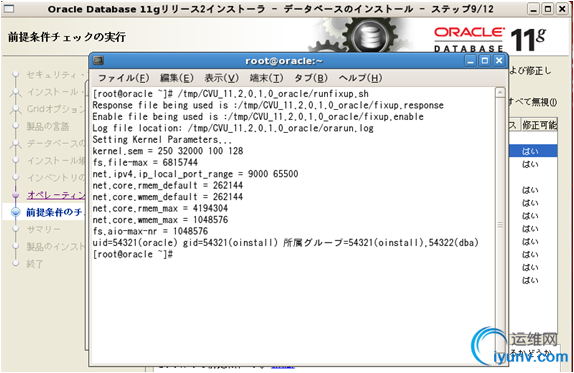574x373 pixels.
Task: Click the runfixup.sh command line
Action: (x=231, y=94)
